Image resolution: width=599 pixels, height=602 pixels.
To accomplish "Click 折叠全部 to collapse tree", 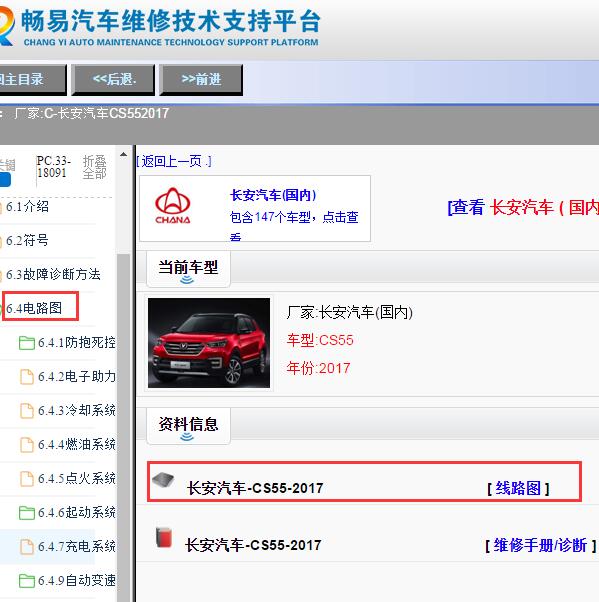I will click(94, 167).
